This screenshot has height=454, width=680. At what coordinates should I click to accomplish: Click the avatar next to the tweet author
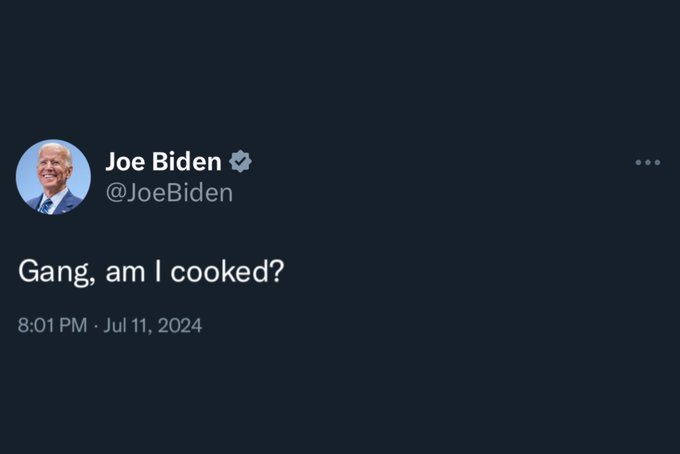click(x=53, y=177)
